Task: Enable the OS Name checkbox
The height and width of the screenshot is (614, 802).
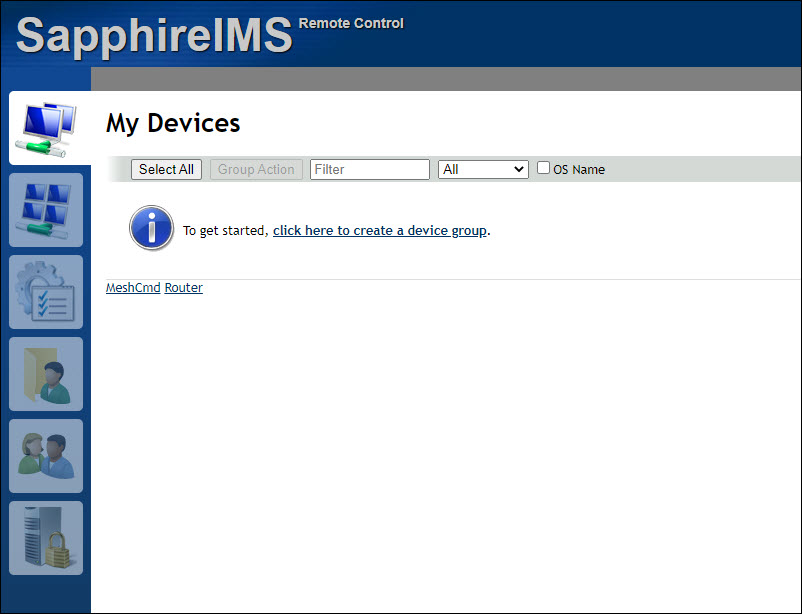Action: coord(543,168)
